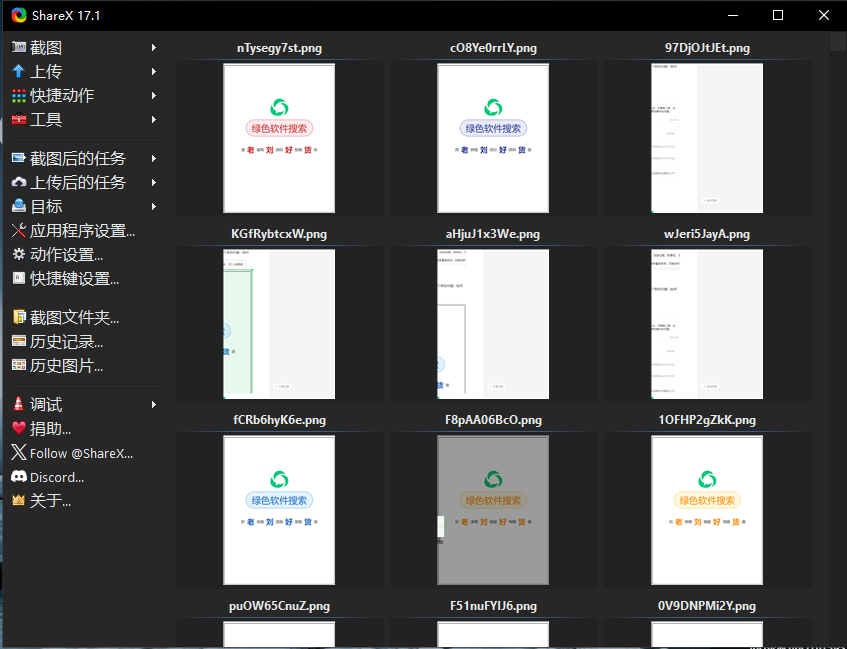
Task: Open the 上传后的任务 menu item
Action: (x=85, y=182)
